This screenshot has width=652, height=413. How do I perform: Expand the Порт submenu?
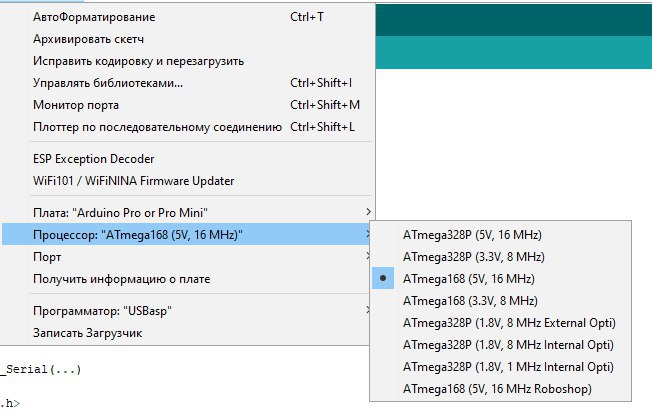pos(186,257)
